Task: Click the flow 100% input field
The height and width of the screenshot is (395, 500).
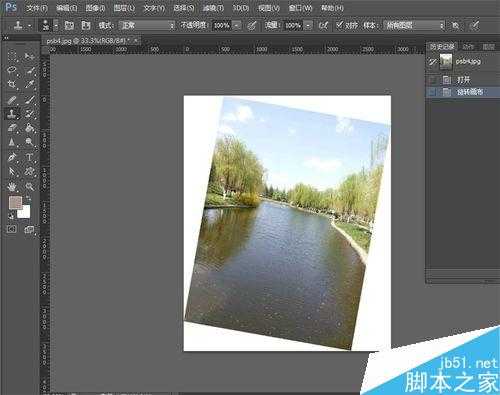Action: pos(294,26)
